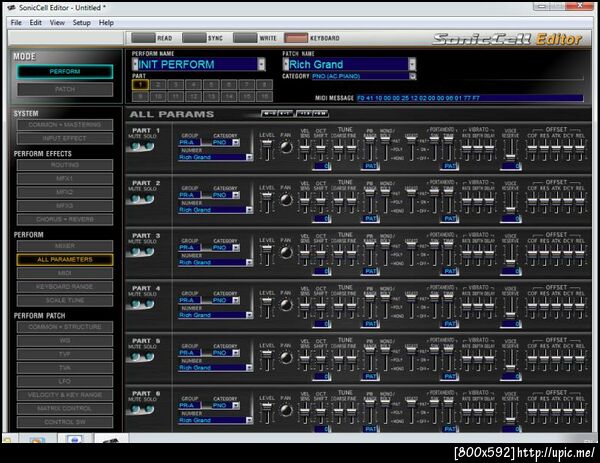
Task: Open the File menu
Action: click(x=16, y=23)
